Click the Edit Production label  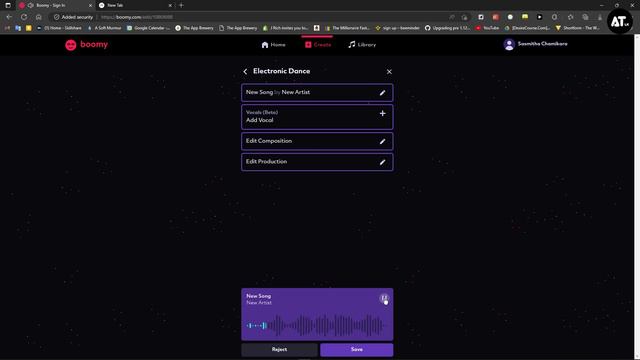266,162
